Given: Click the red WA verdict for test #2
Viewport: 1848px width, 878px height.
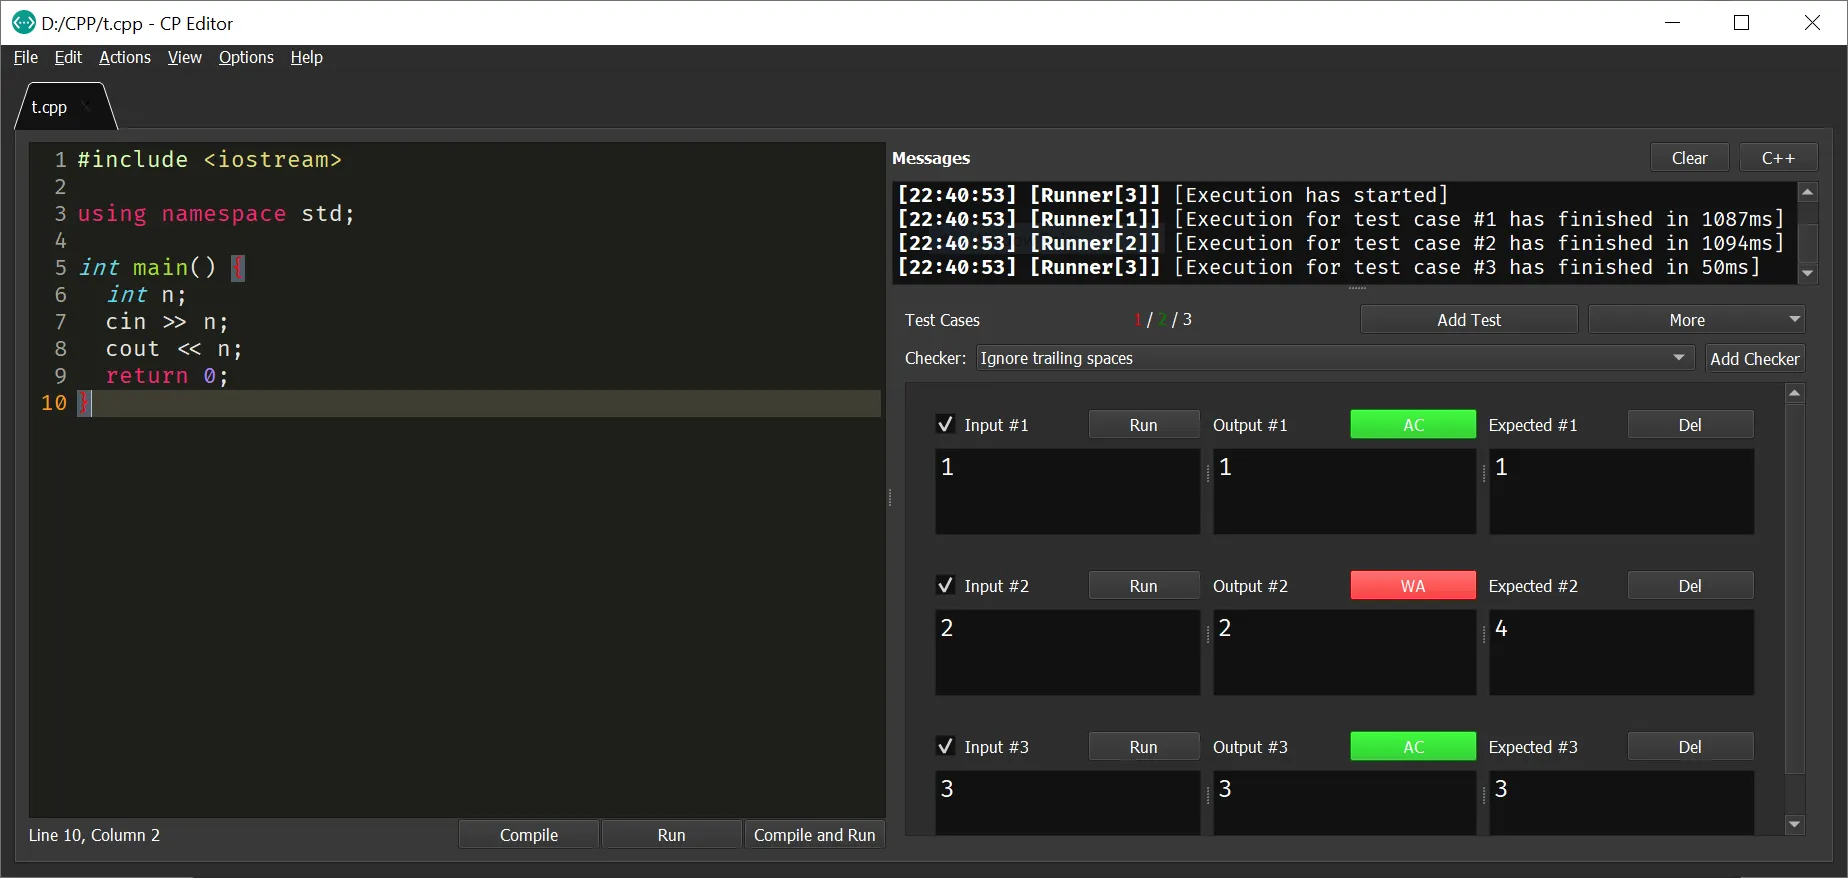Looking at the screenshot, I should pyautogui.click(x=1412, y=586).
